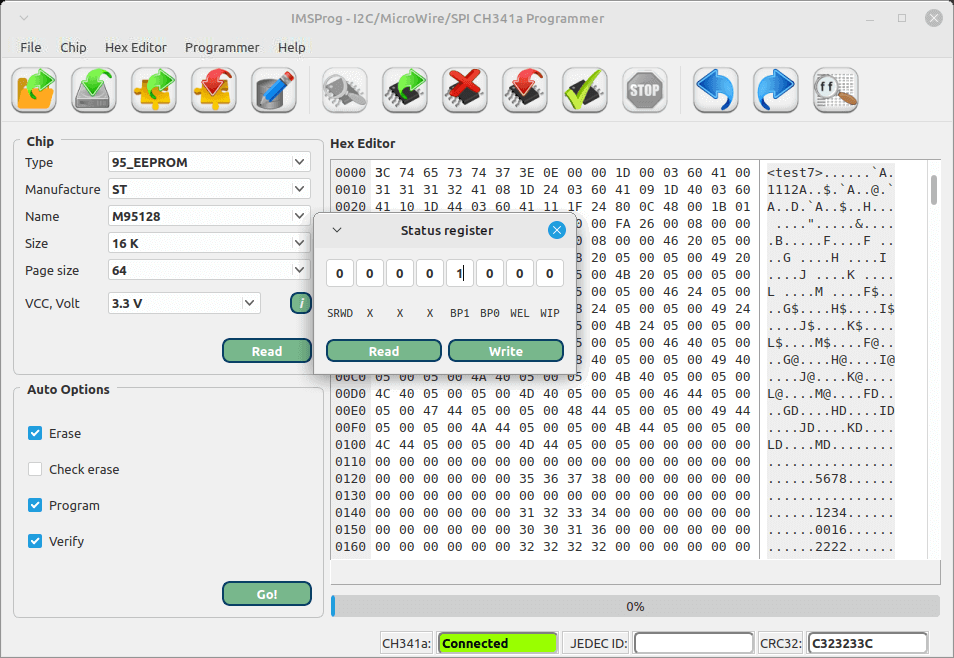954x658 pixels.
Task: Click the operation progress bar showing 0%
Action: (635, 606)
